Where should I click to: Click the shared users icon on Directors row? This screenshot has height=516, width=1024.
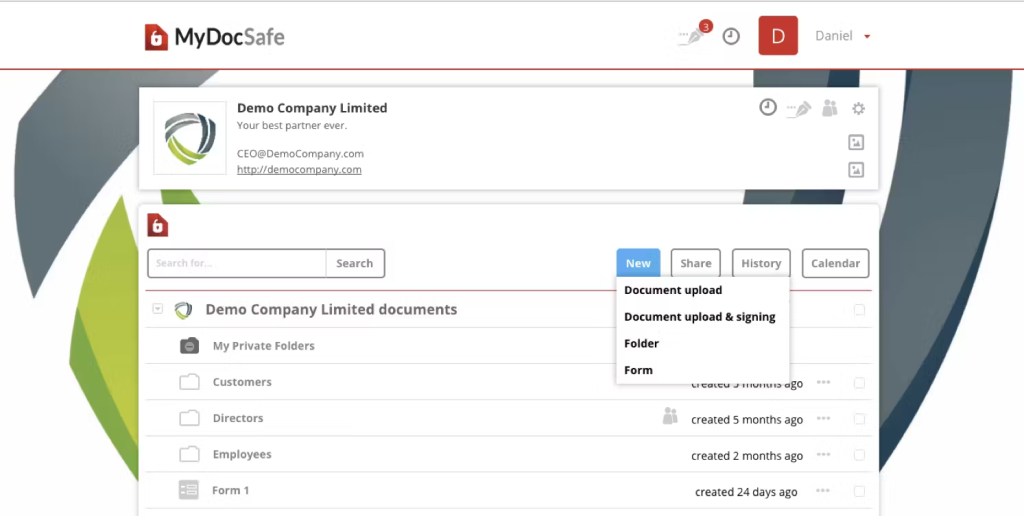[x=670, y=416]
